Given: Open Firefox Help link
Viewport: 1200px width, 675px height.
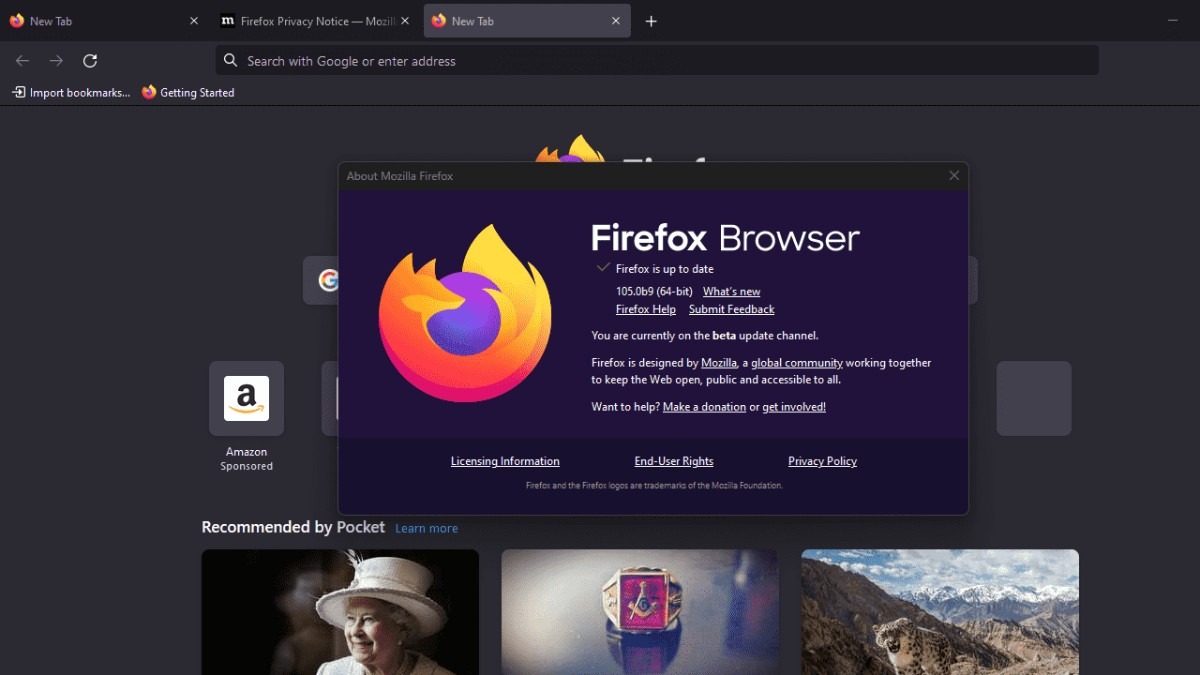Looking at the screenshot, I should click(646, 310).
